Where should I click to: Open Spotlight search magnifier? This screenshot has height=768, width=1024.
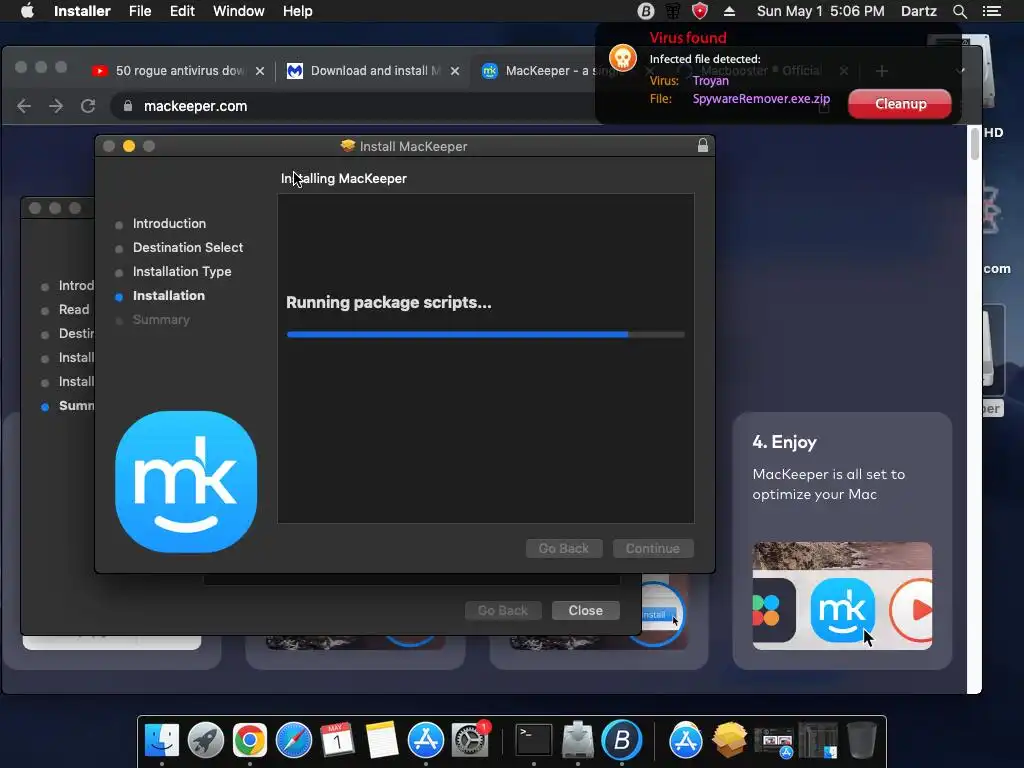(960, 11)
